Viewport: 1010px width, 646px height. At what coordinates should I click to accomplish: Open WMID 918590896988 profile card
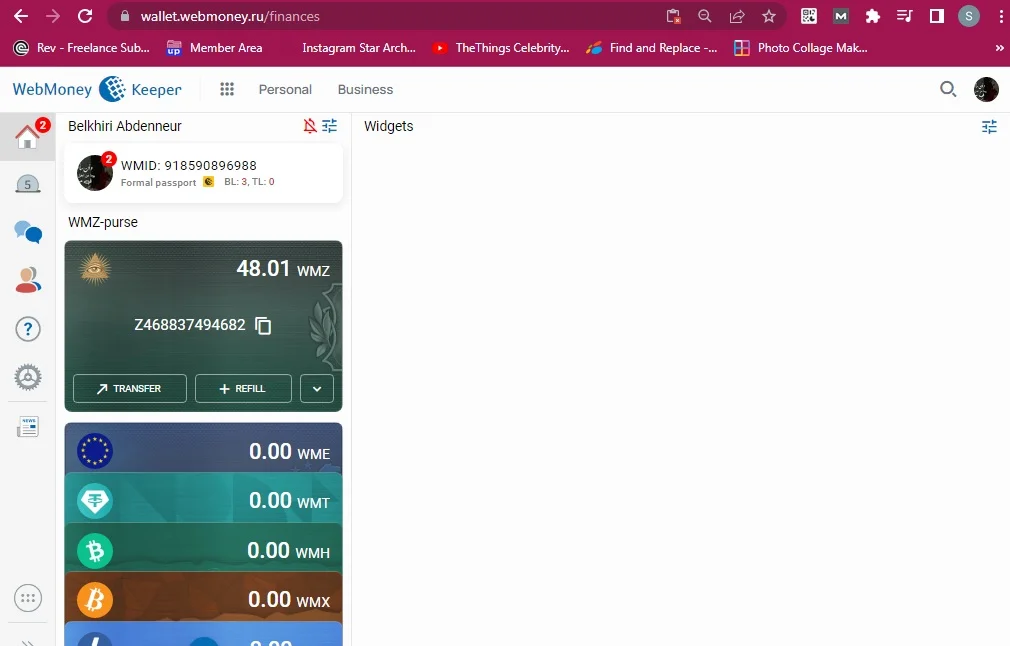pyautogui.click(x=204, y=173)
